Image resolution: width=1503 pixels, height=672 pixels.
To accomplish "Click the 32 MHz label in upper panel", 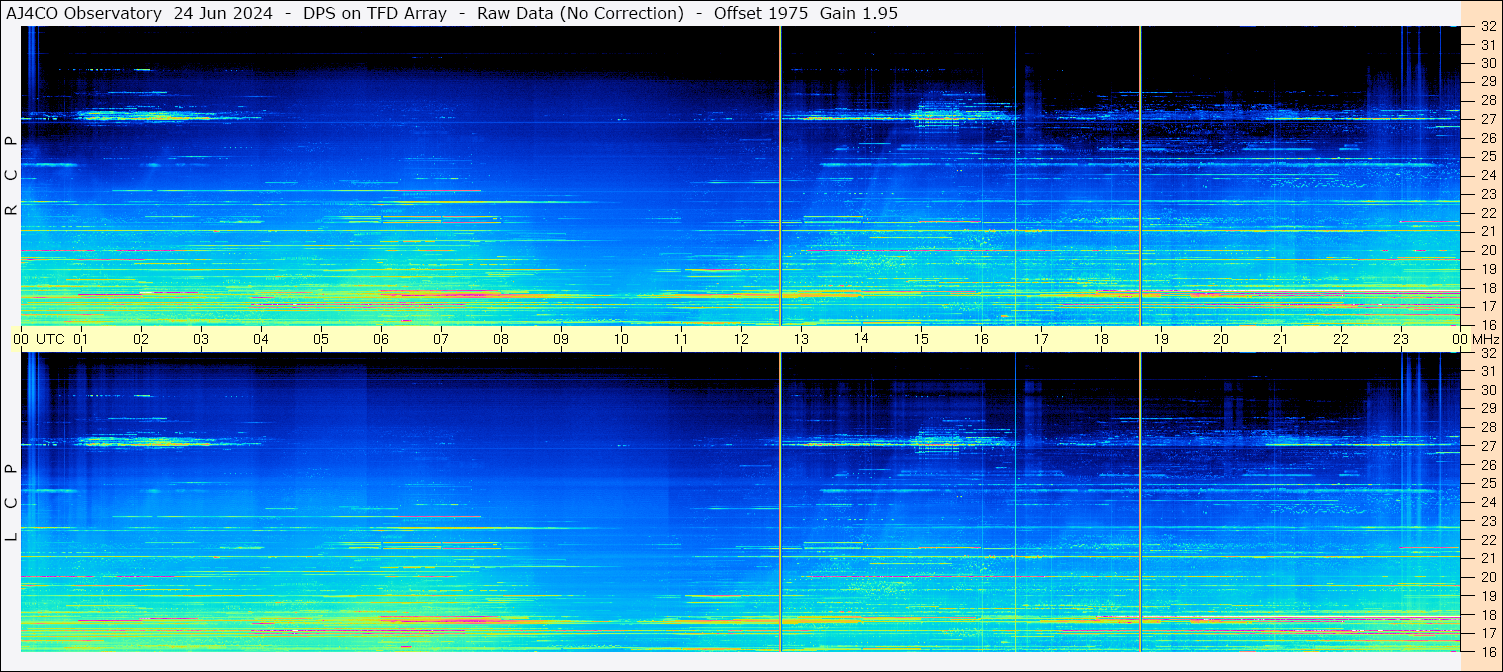I will click(1487, 27).
